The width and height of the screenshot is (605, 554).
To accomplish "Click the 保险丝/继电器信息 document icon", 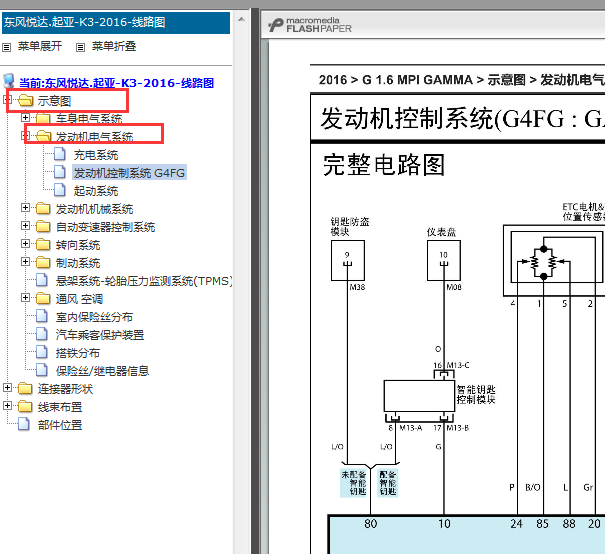I will tap(42, 370).
